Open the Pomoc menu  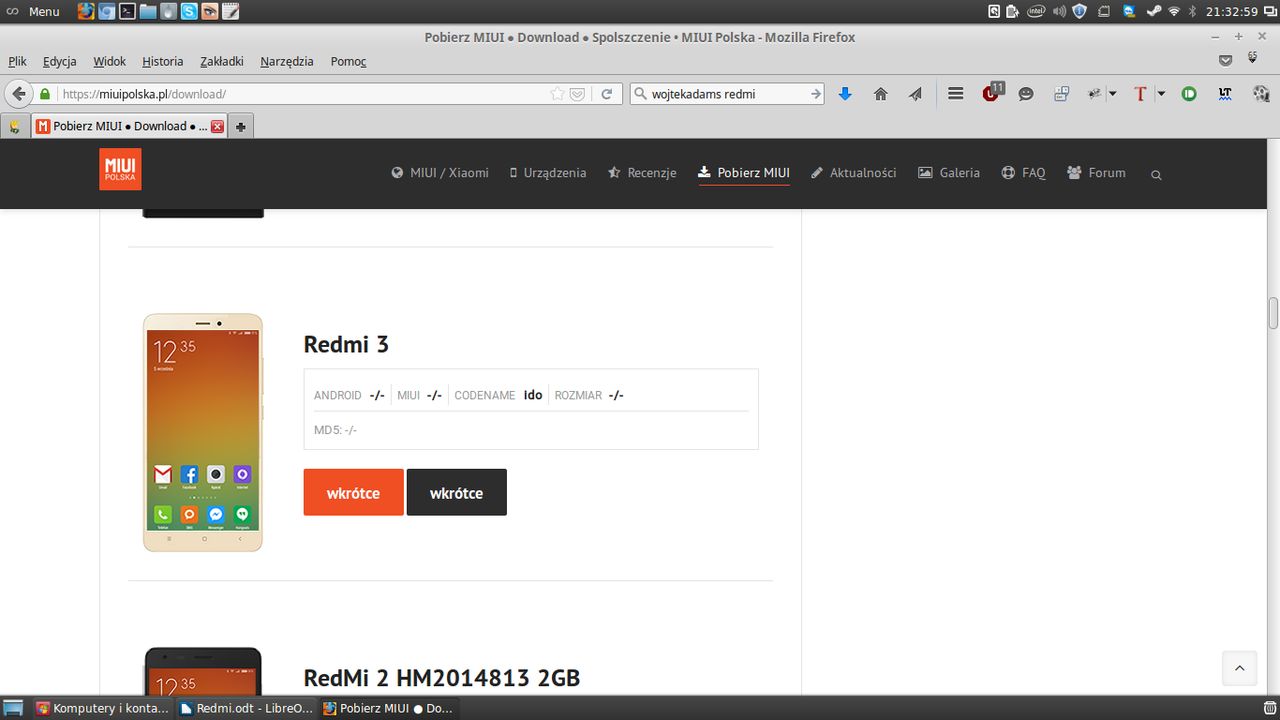(x=349, y=61)
